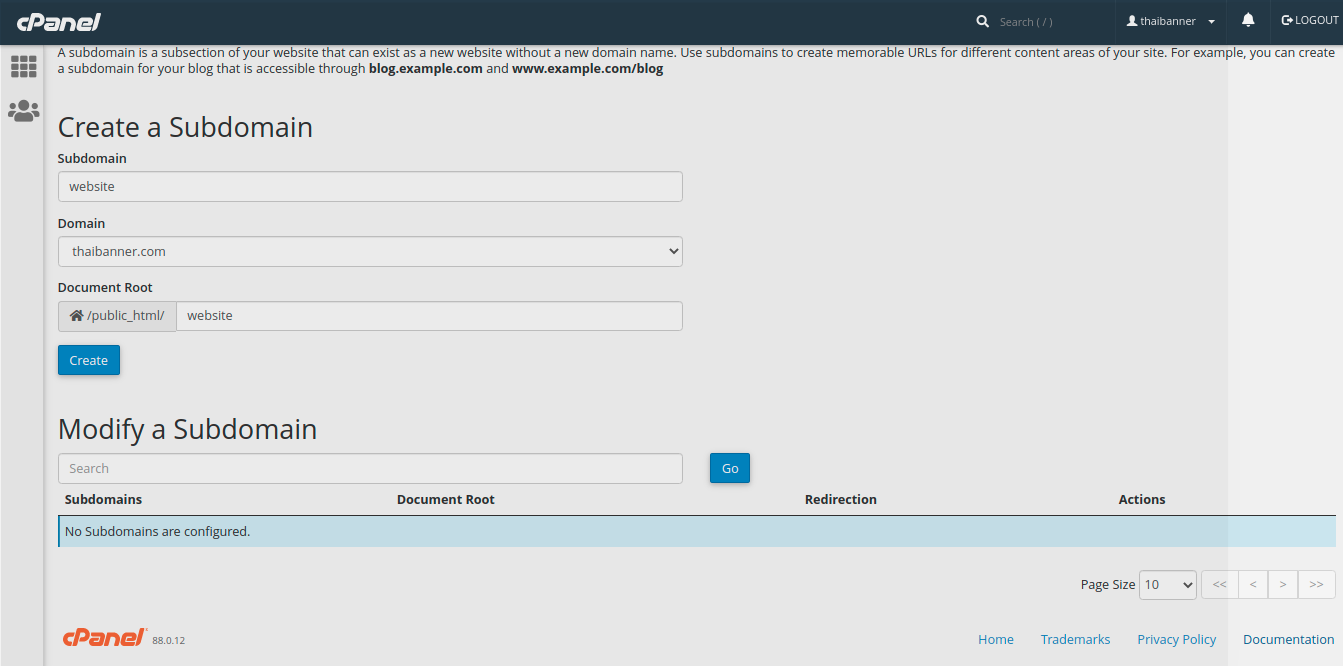Expand the thaibanner user account menu

(x=1170, y=21)
